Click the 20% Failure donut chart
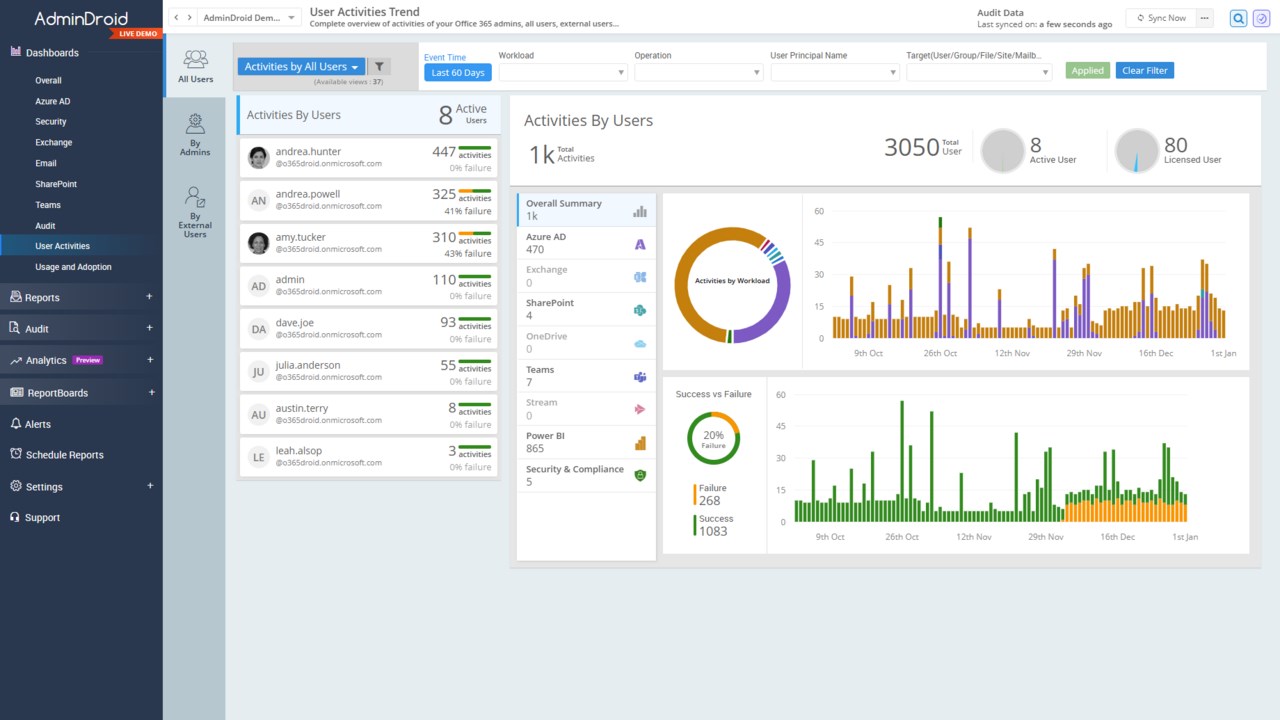Image resolution: width=1280 pixels, height=720 pixels. [x=713, y=438]
